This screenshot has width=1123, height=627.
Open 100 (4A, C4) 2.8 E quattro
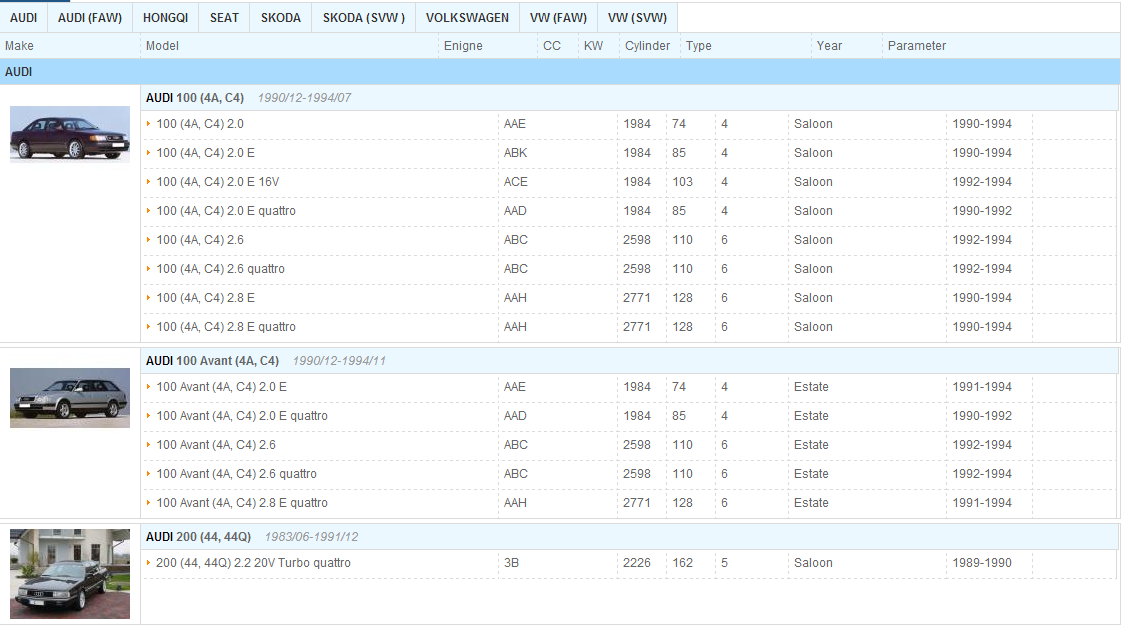pyautogui.click(x=226, y=327)
